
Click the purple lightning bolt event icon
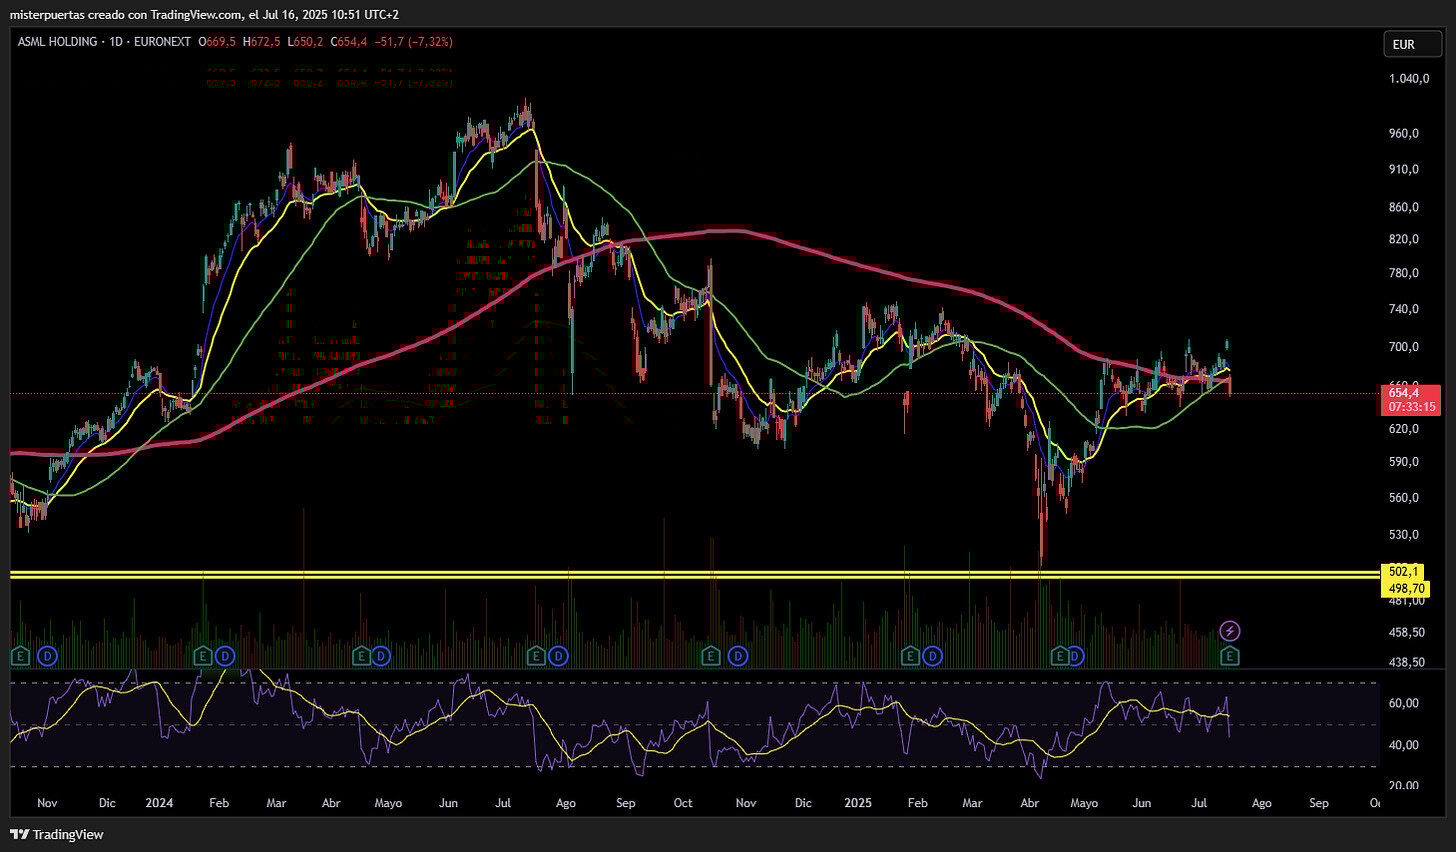click(1231, 631)
